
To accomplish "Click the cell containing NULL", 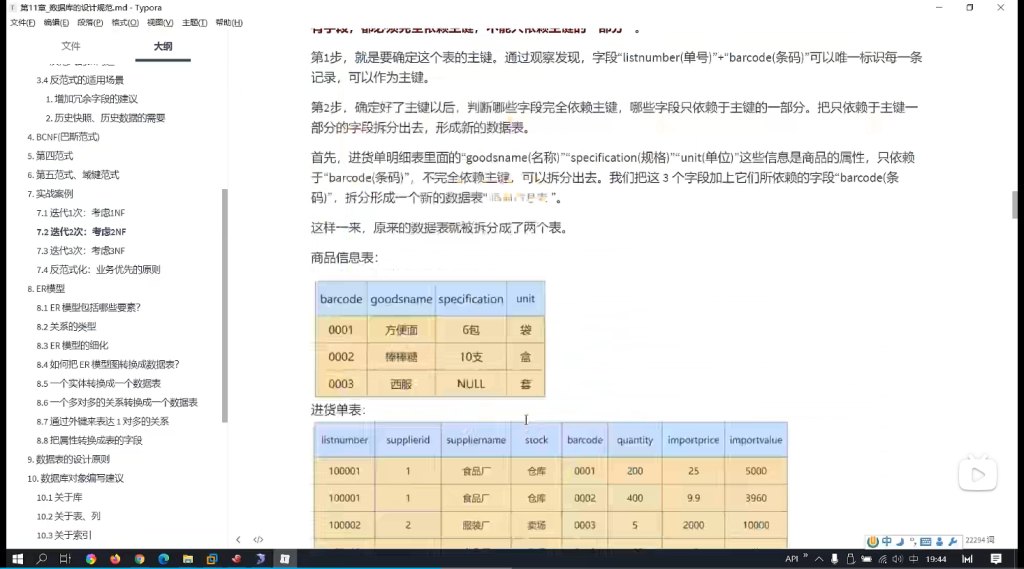I will pos(471,384).
